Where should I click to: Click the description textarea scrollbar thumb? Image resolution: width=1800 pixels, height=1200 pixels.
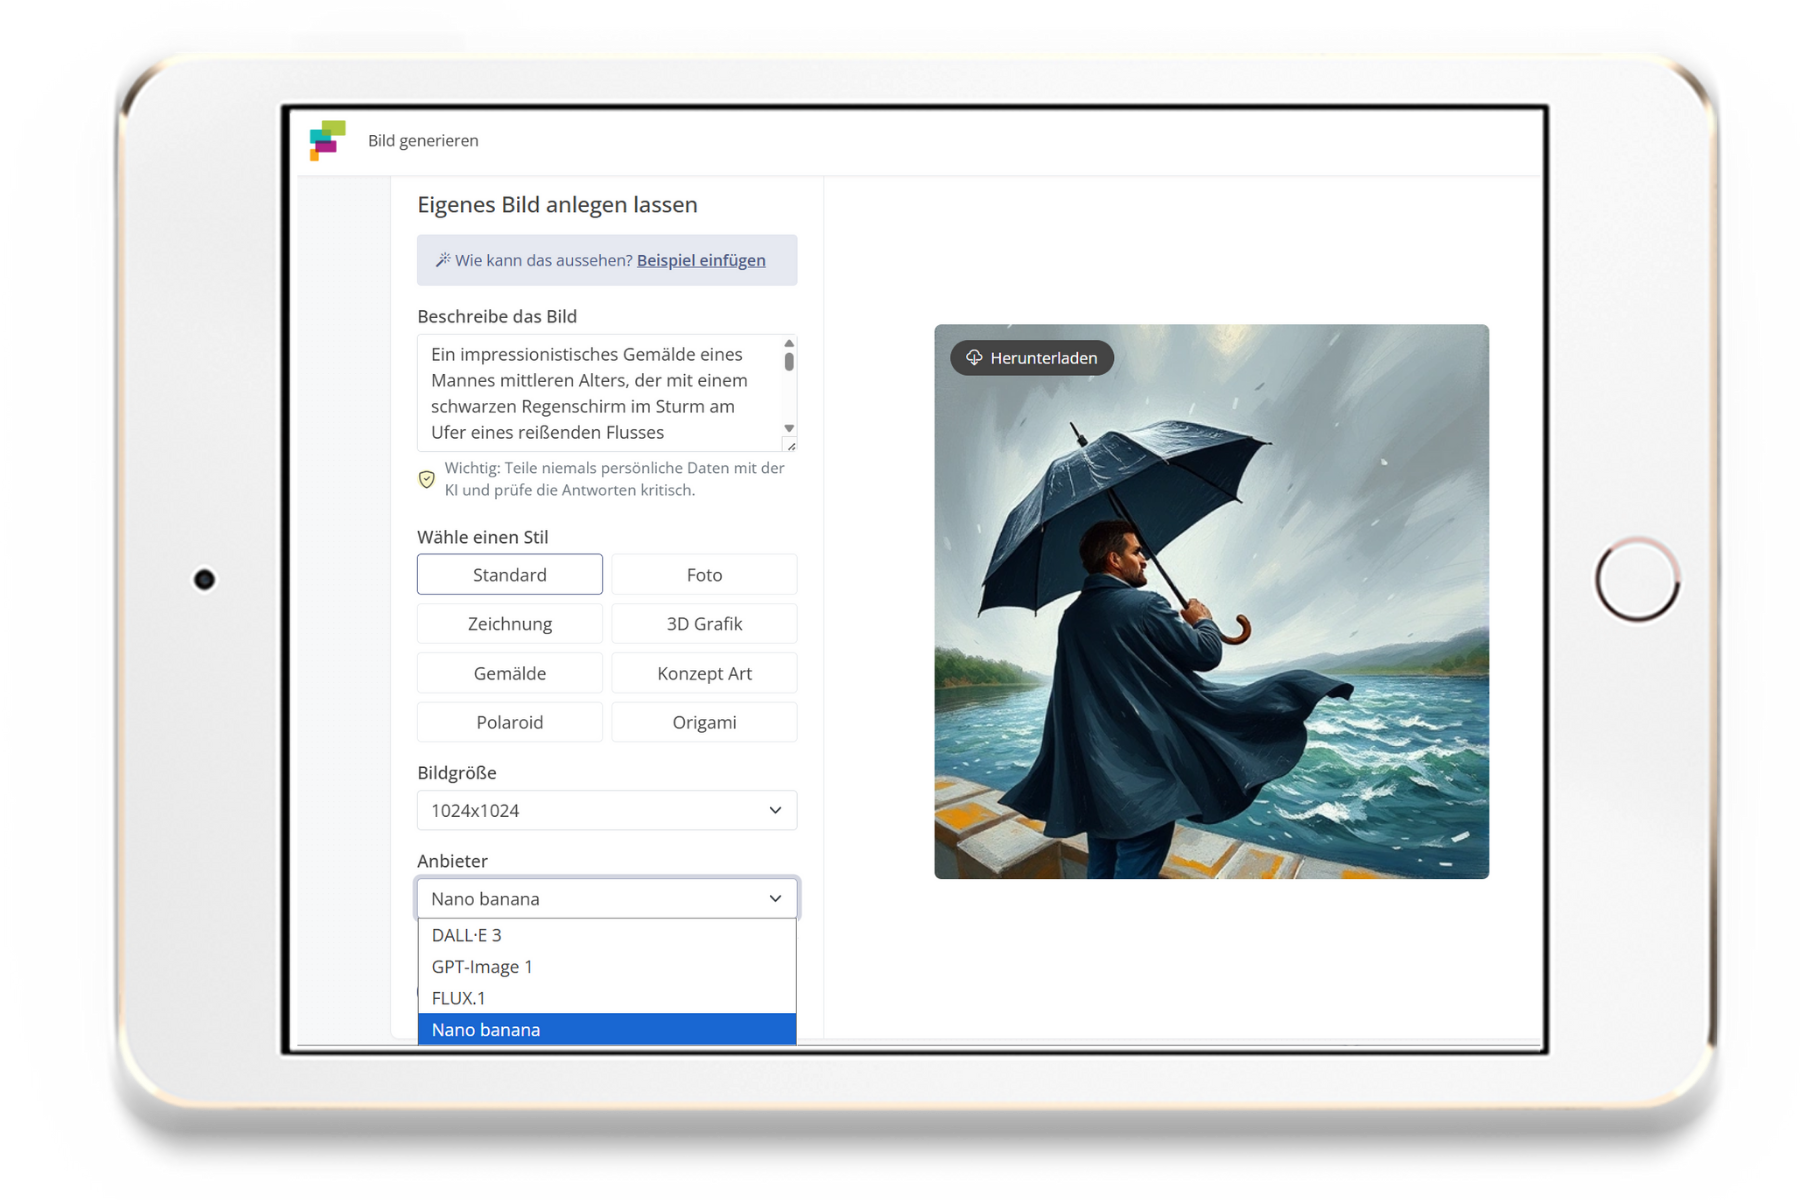[789, 360]
